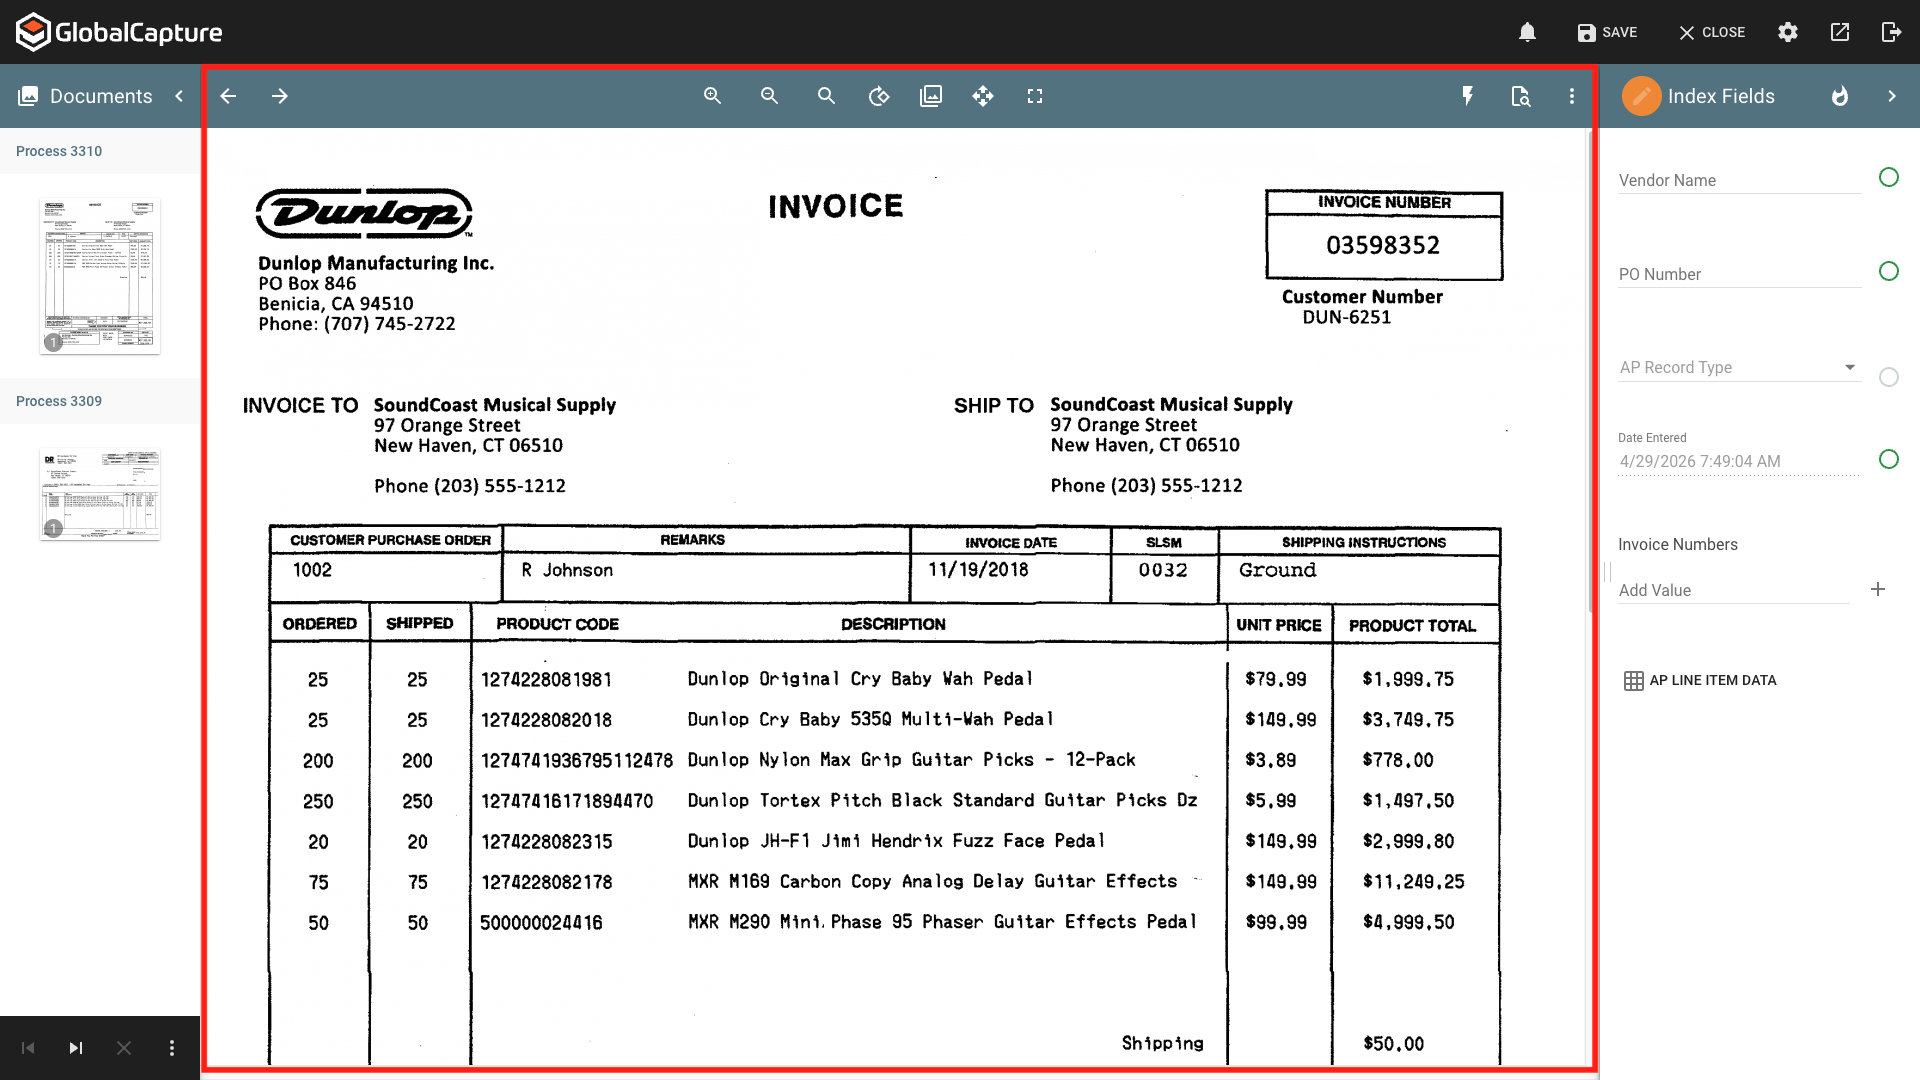Add an invoice number with plus

pos(1878,589)
